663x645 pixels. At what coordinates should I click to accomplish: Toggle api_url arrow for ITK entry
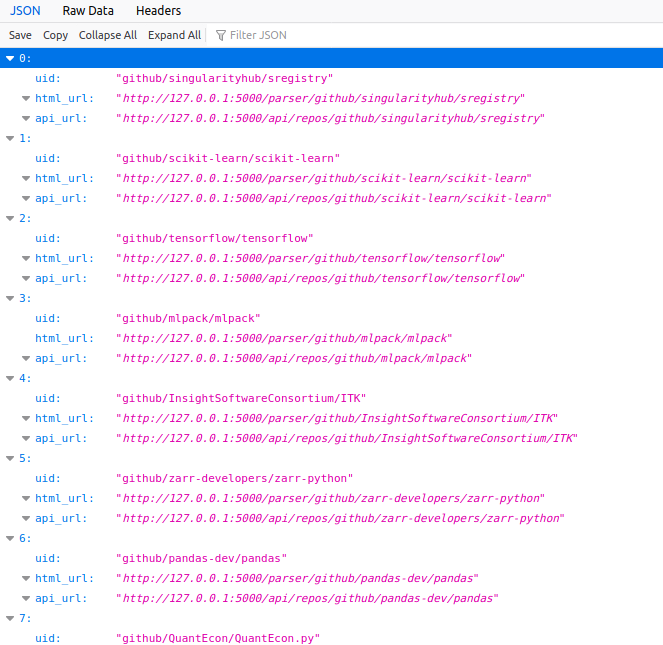point(26,438)
